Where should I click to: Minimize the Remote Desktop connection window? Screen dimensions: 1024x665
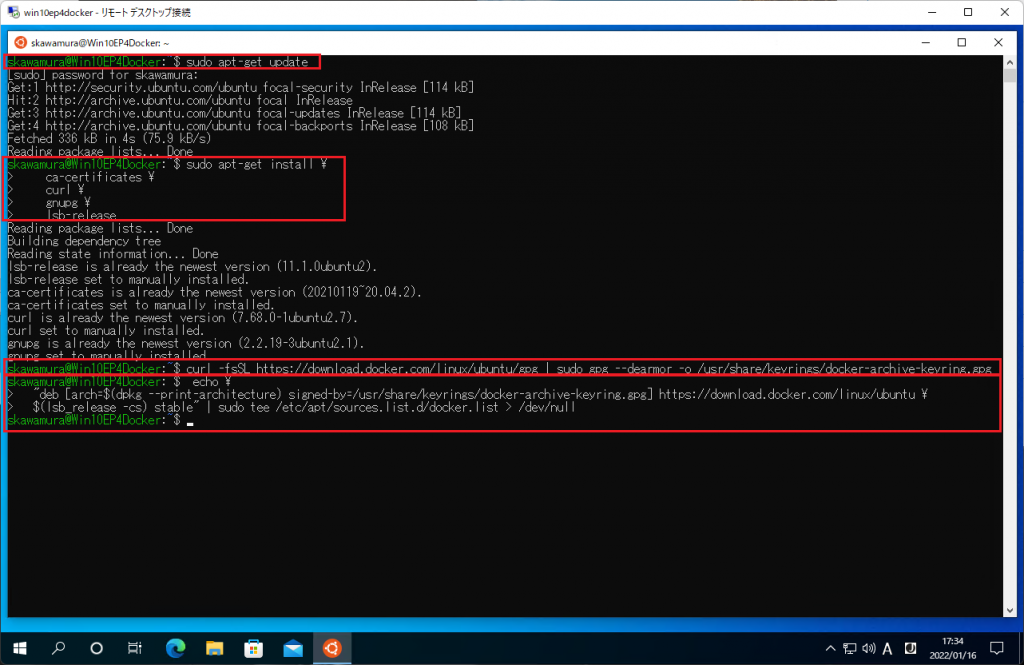pyautogui.click(x=932, y=12)
